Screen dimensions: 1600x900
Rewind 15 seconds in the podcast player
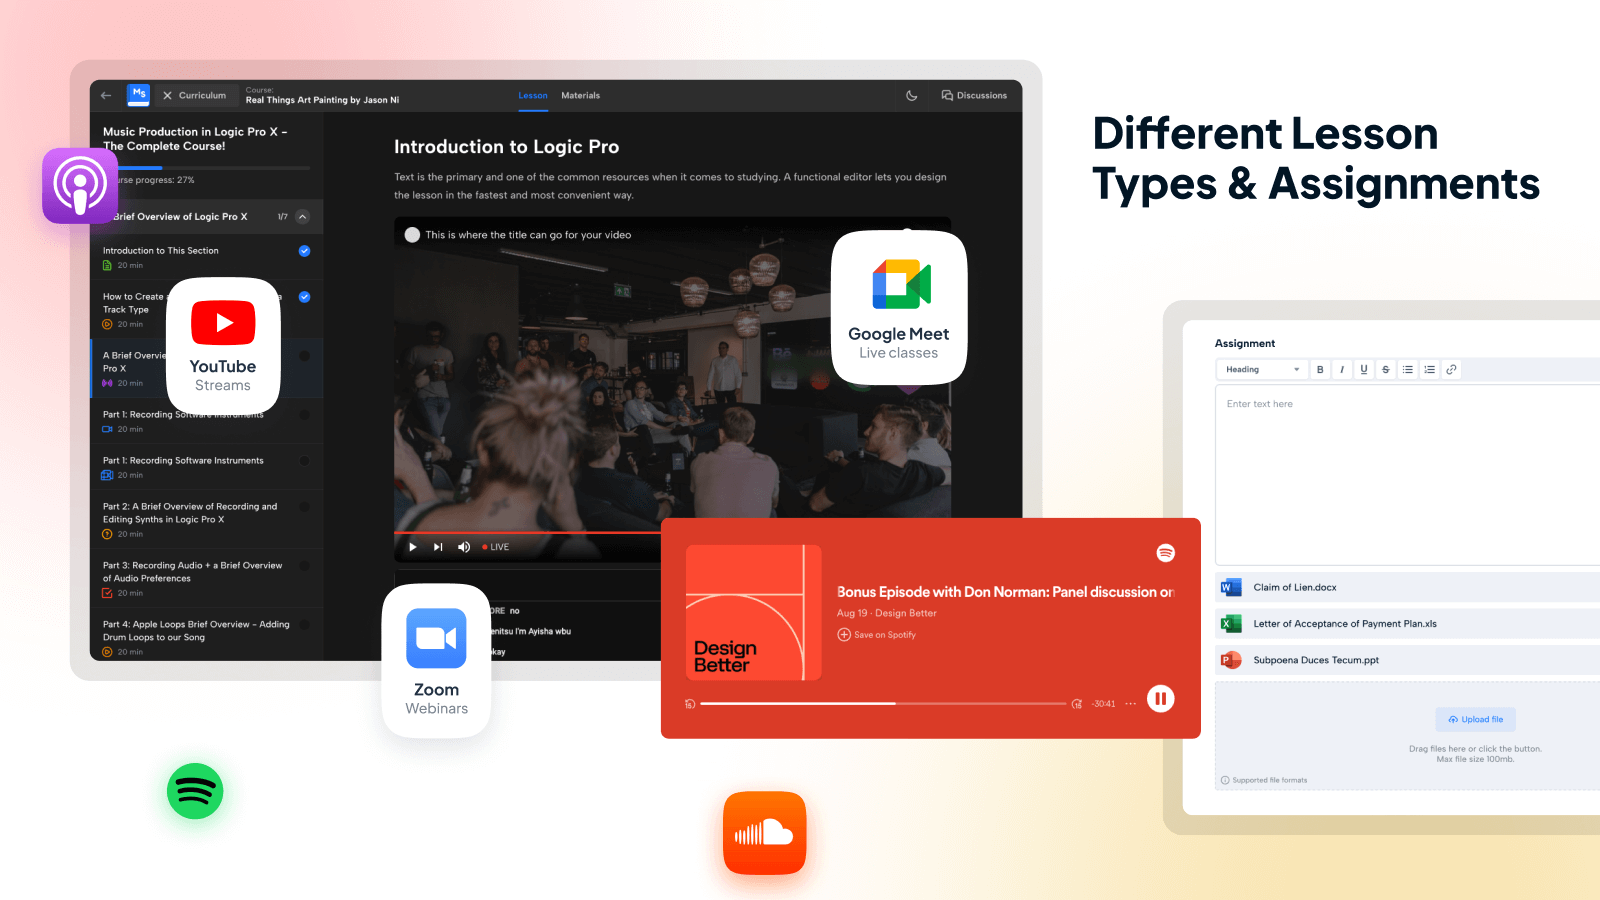click(x=690, y=704)
